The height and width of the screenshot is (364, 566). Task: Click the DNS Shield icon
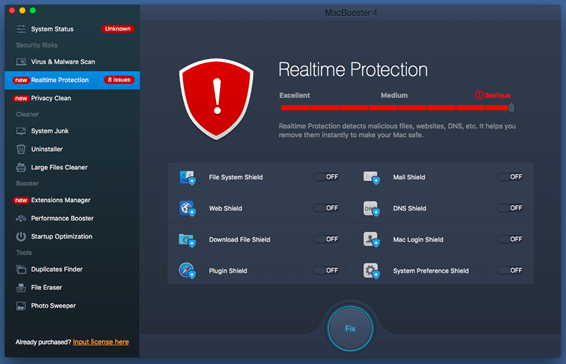click(371, 208)
